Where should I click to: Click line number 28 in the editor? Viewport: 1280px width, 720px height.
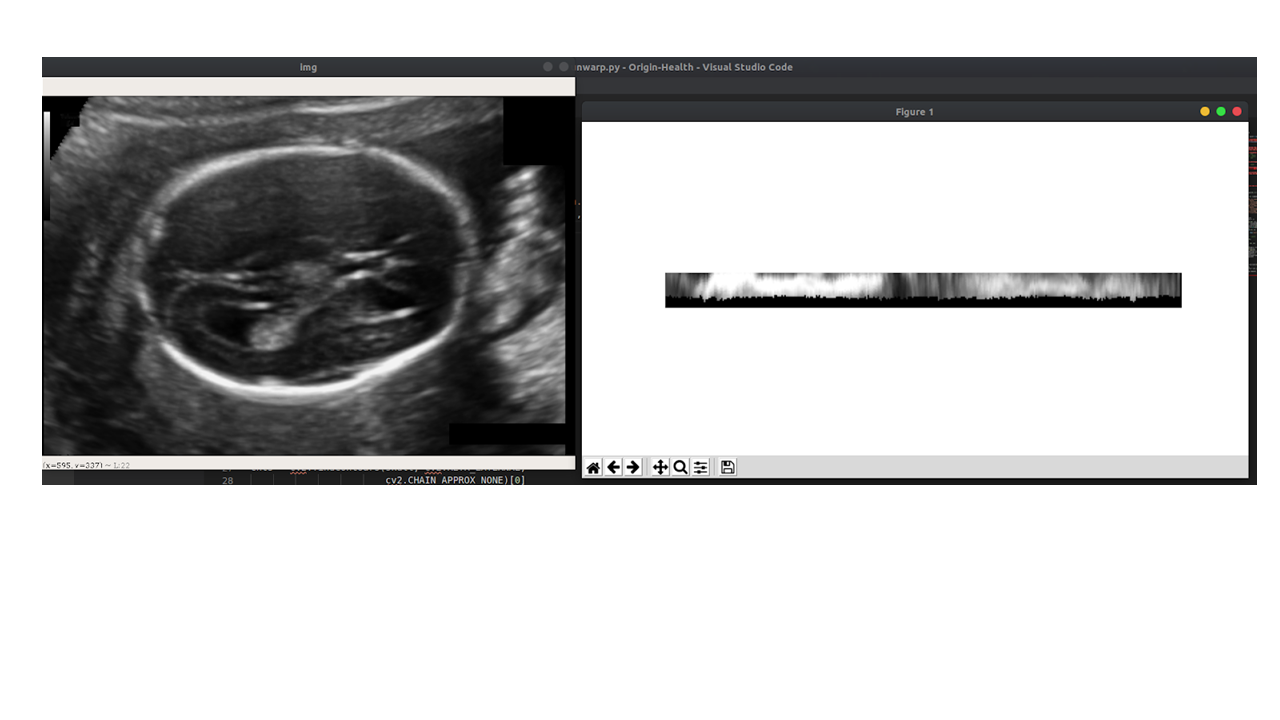point(227,480)
